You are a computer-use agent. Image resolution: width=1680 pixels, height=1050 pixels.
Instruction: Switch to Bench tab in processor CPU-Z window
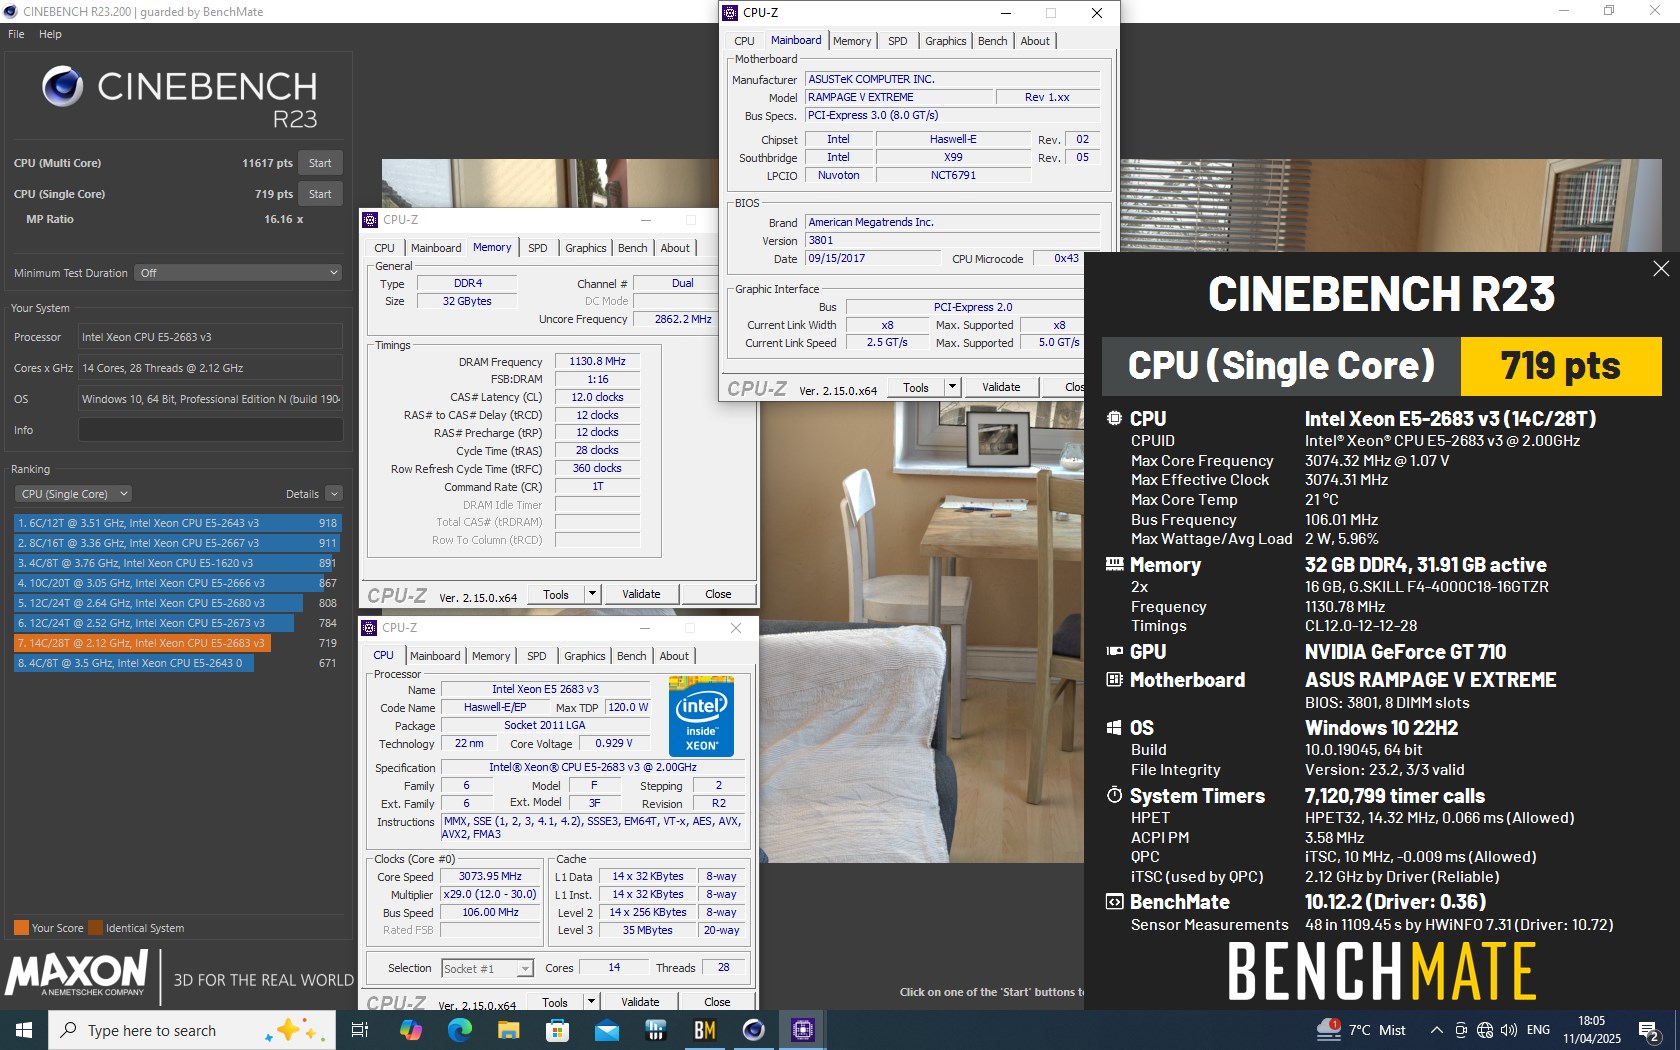click(x=631, y=656)
